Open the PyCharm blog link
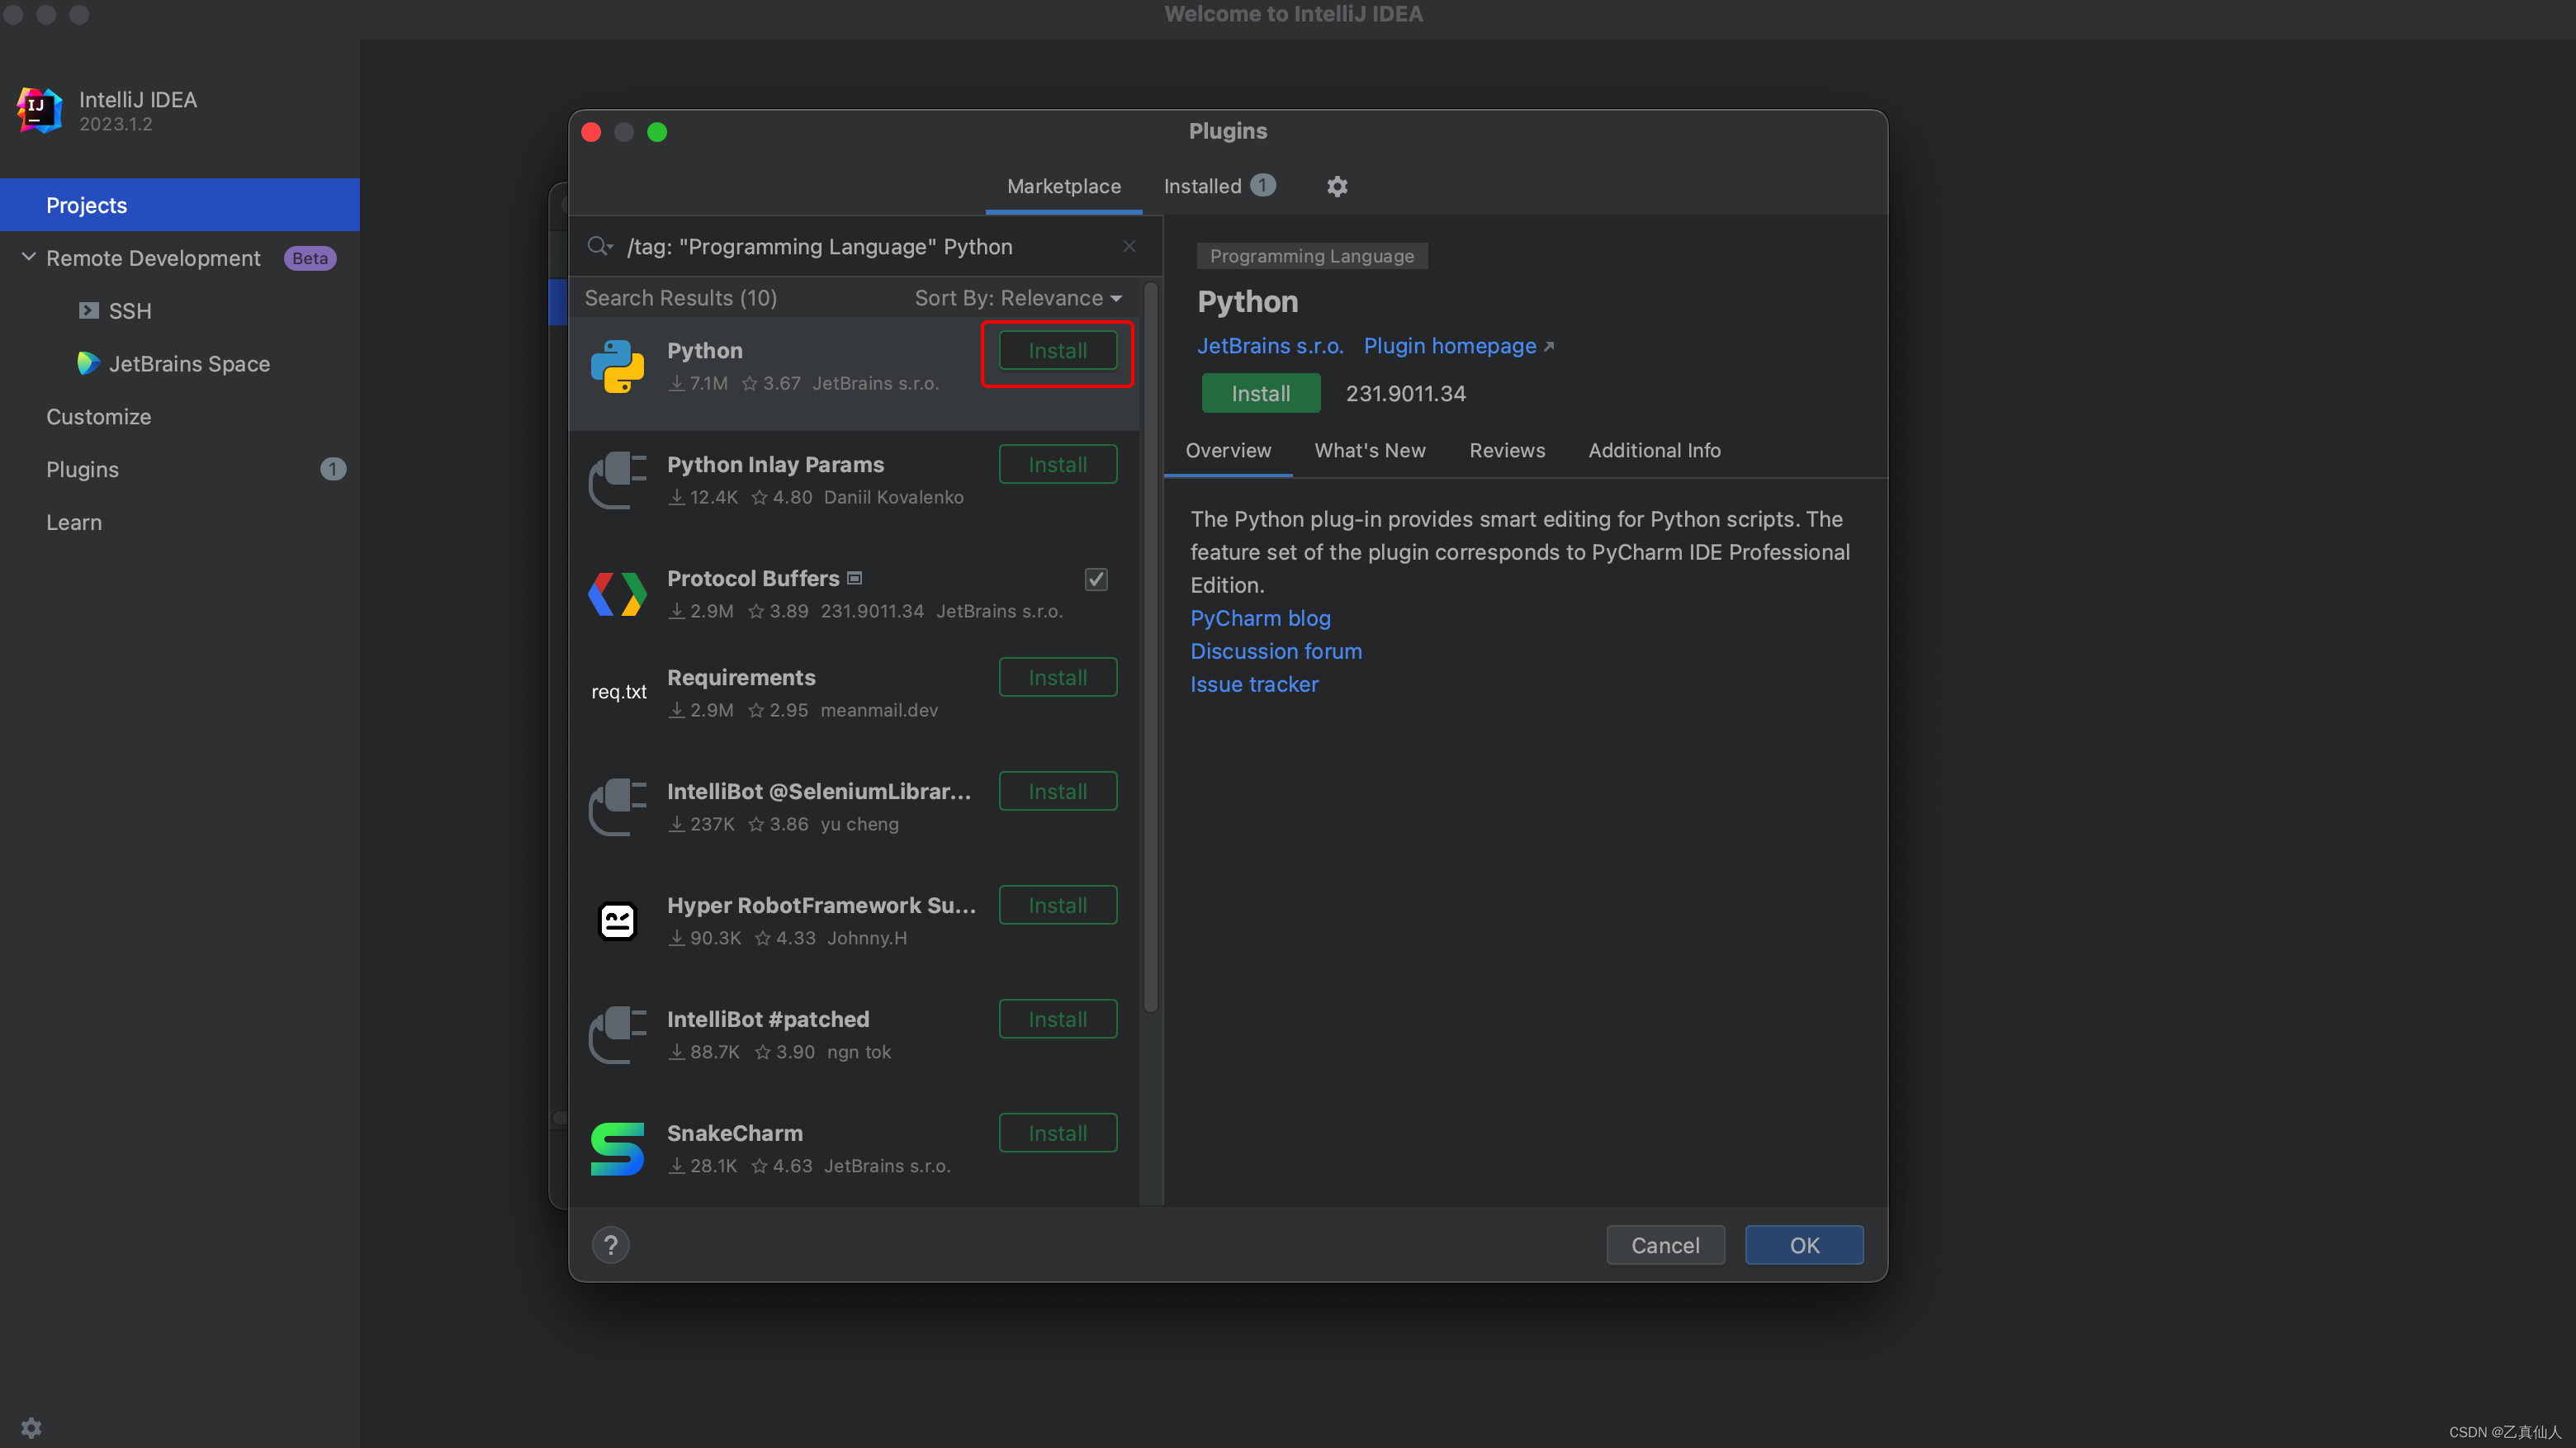 point(1260,617)
